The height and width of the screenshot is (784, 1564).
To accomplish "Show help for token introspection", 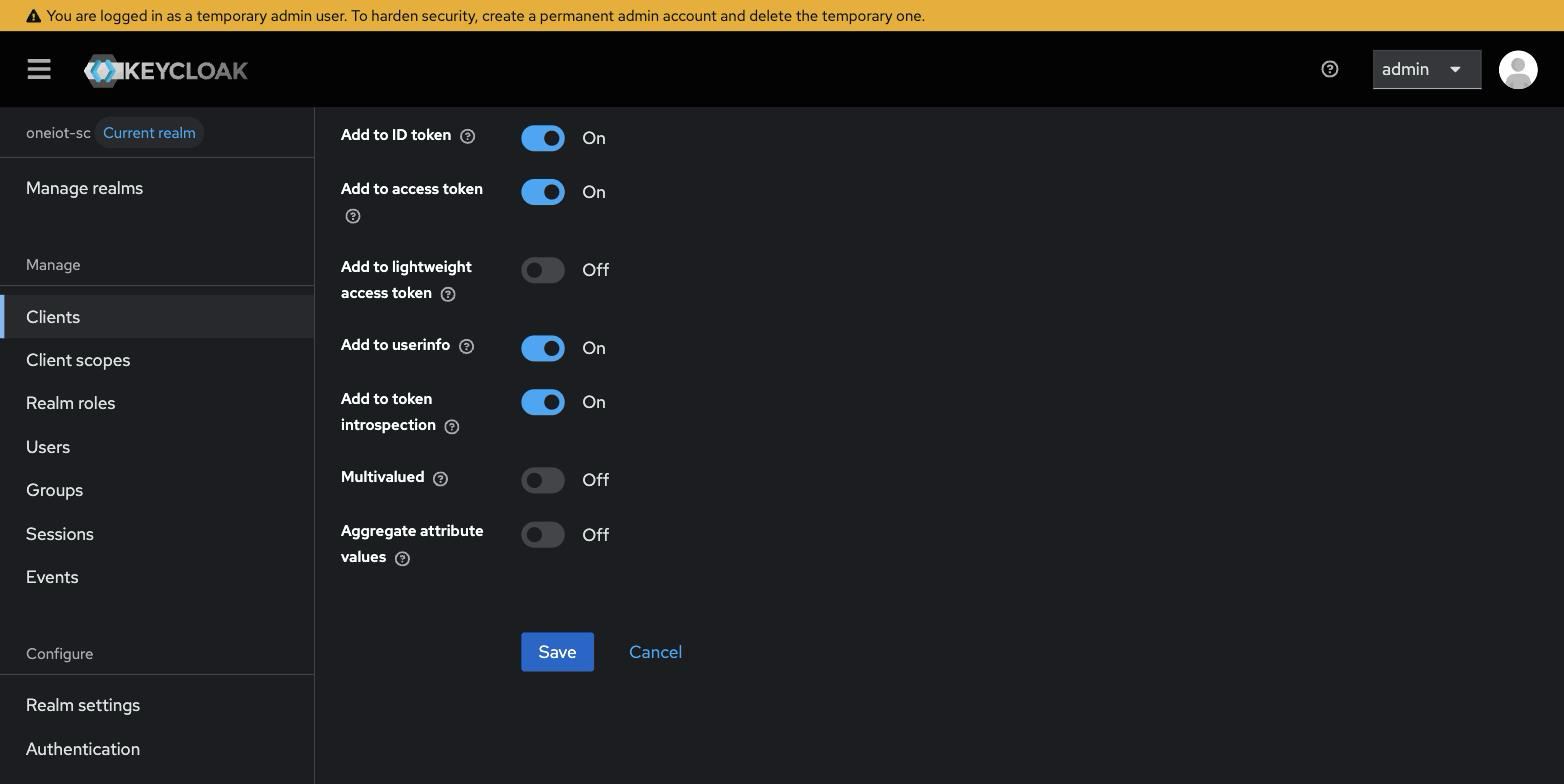I will tap(452, 426).
